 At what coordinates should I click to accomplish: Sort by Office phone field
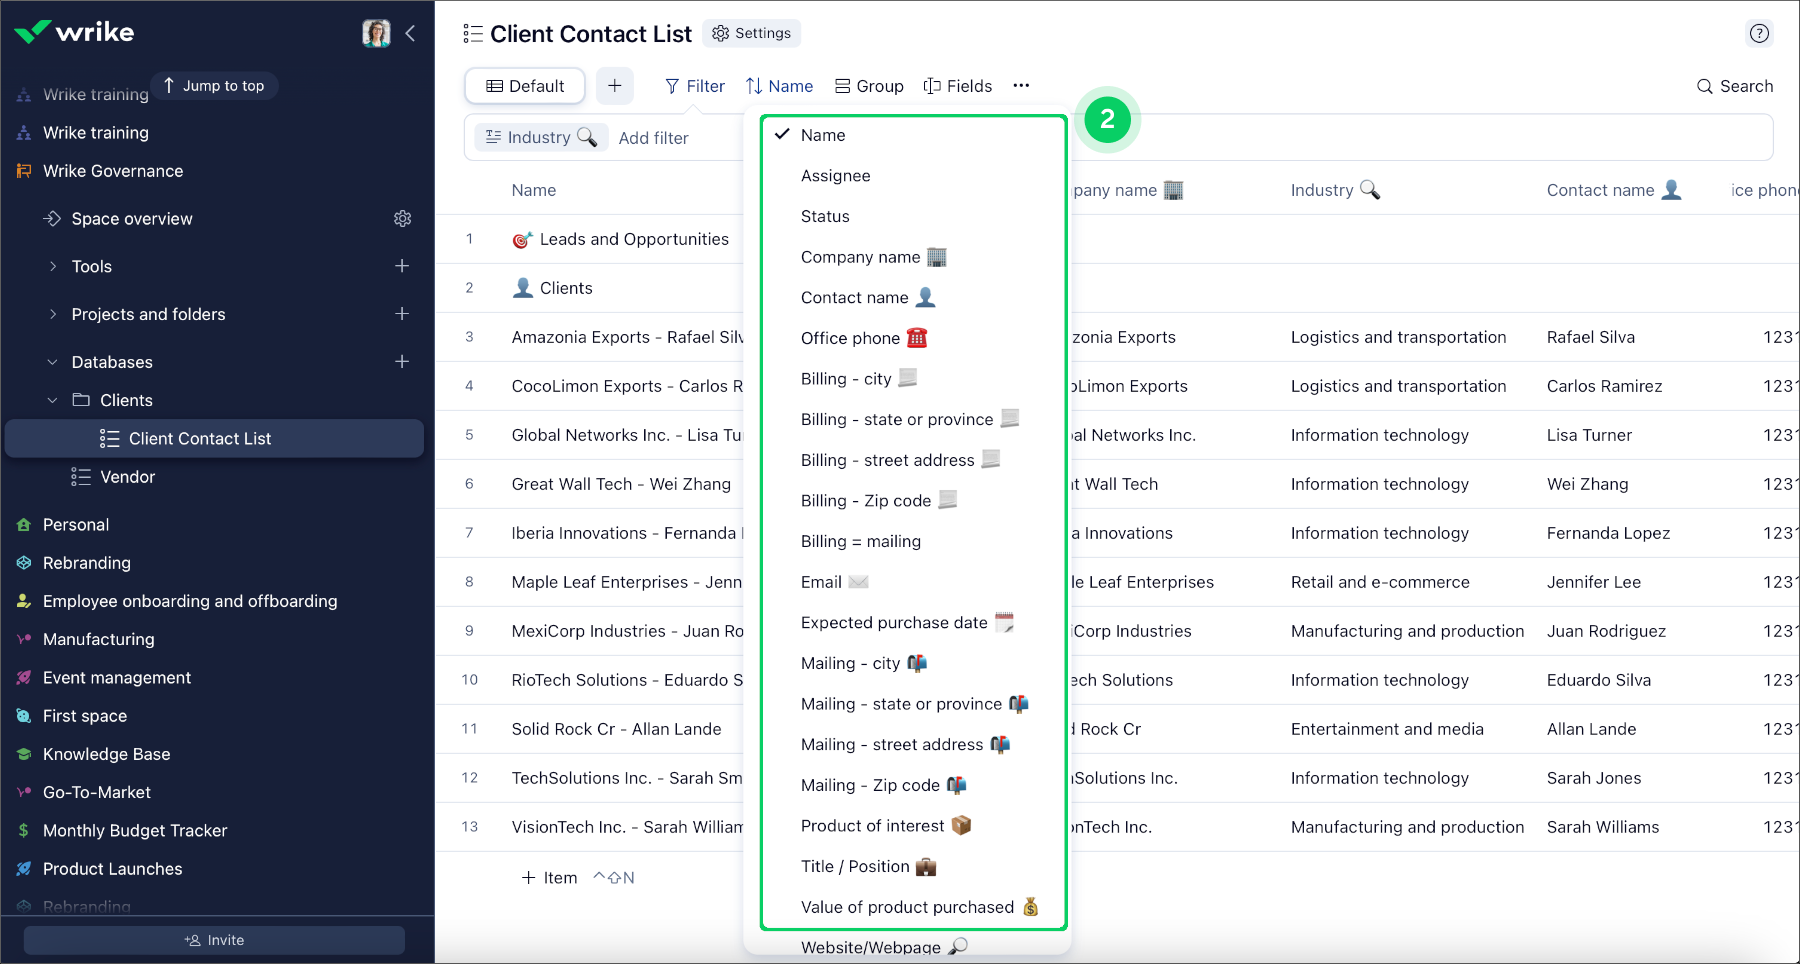coord(850,338)
